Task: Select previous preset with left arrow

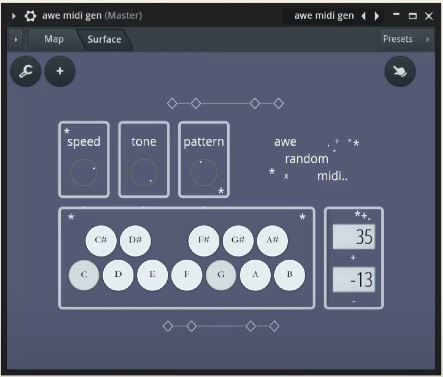Action: (363, 16)
